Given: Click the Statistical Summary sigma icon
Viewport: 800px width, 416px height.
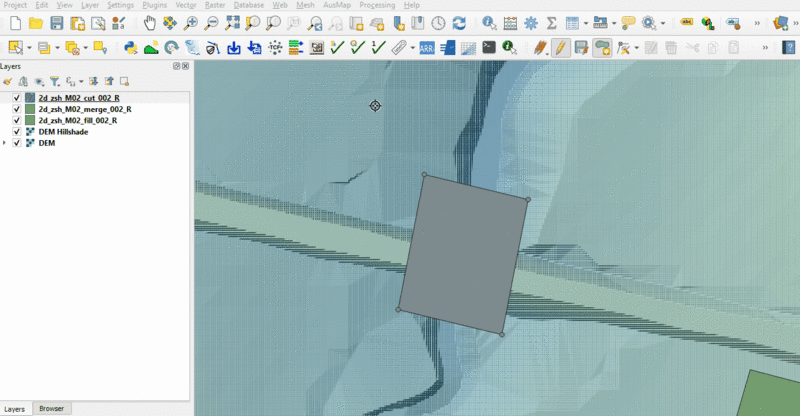Looking at the screenshot, I should tap(550, 22).
